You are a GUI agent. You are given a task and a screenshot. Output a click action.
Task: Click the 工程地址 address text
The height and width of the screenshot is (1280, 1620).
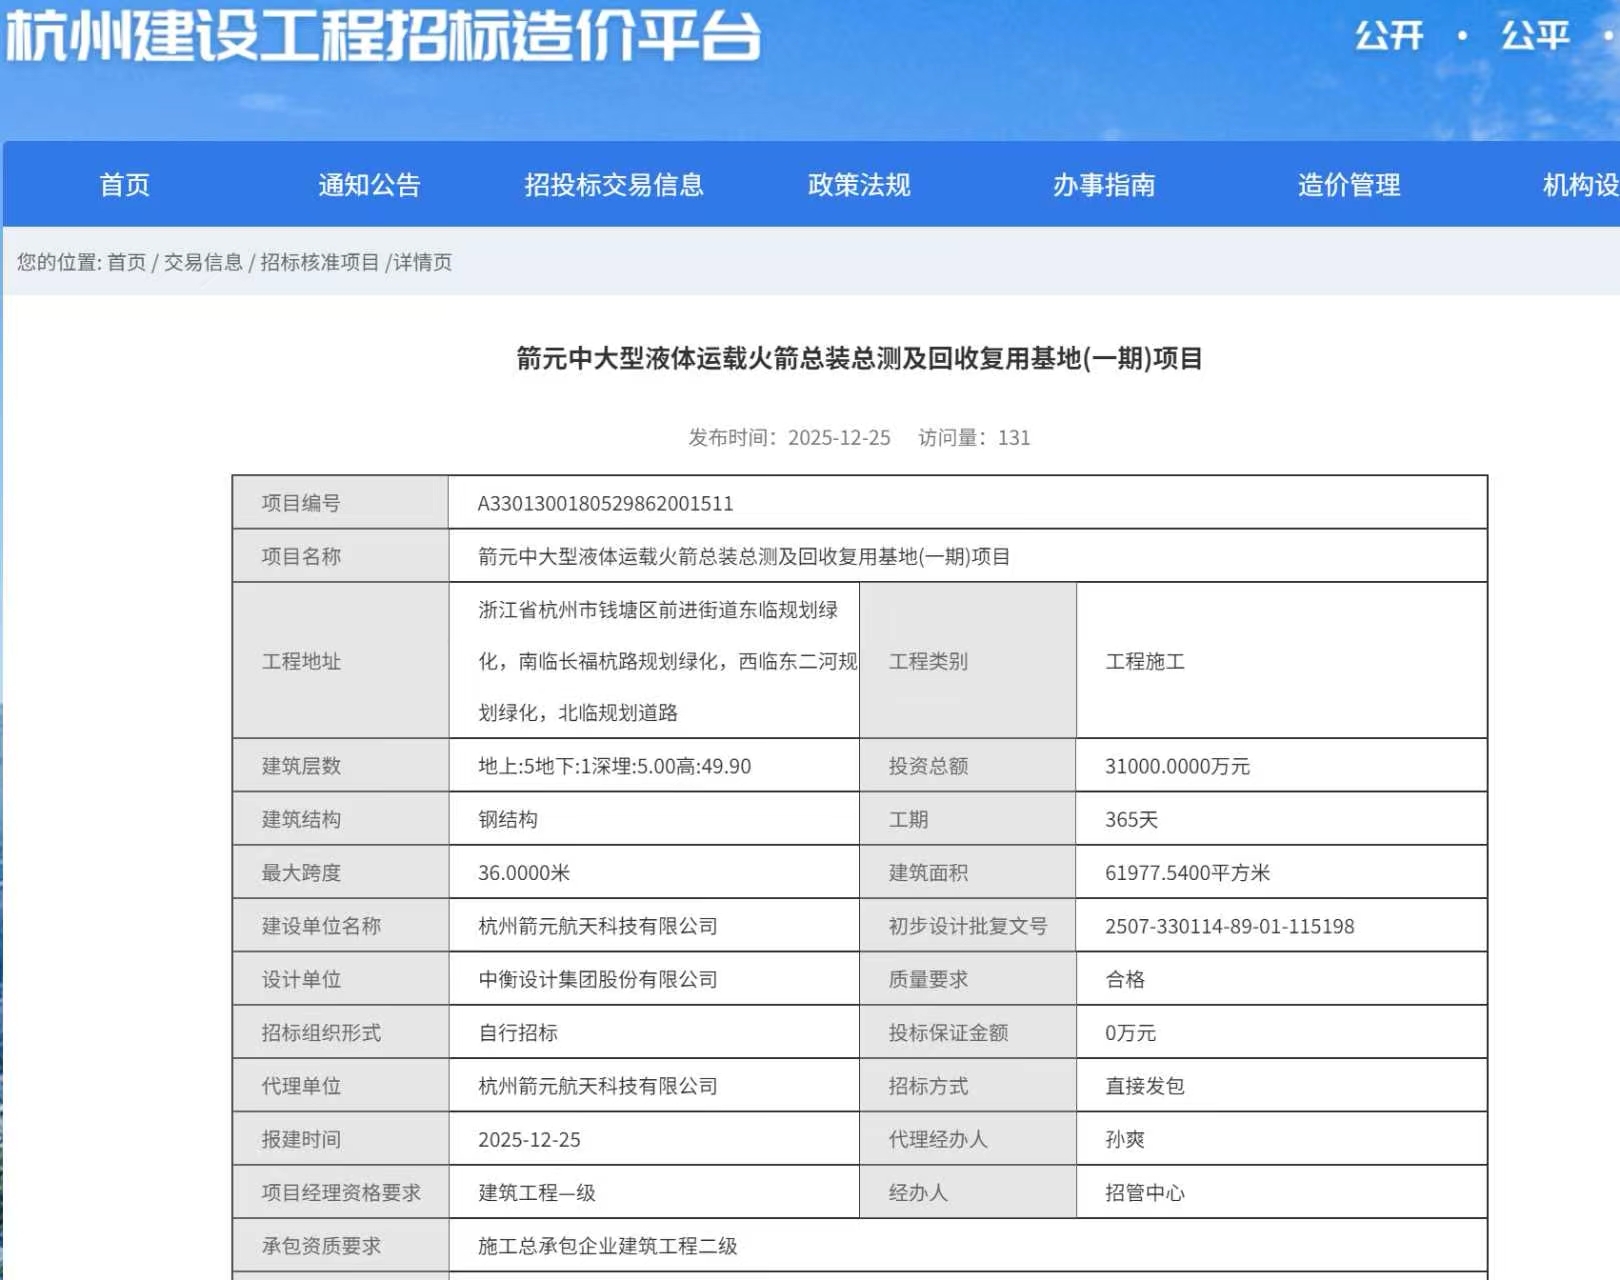click(668, 661)
